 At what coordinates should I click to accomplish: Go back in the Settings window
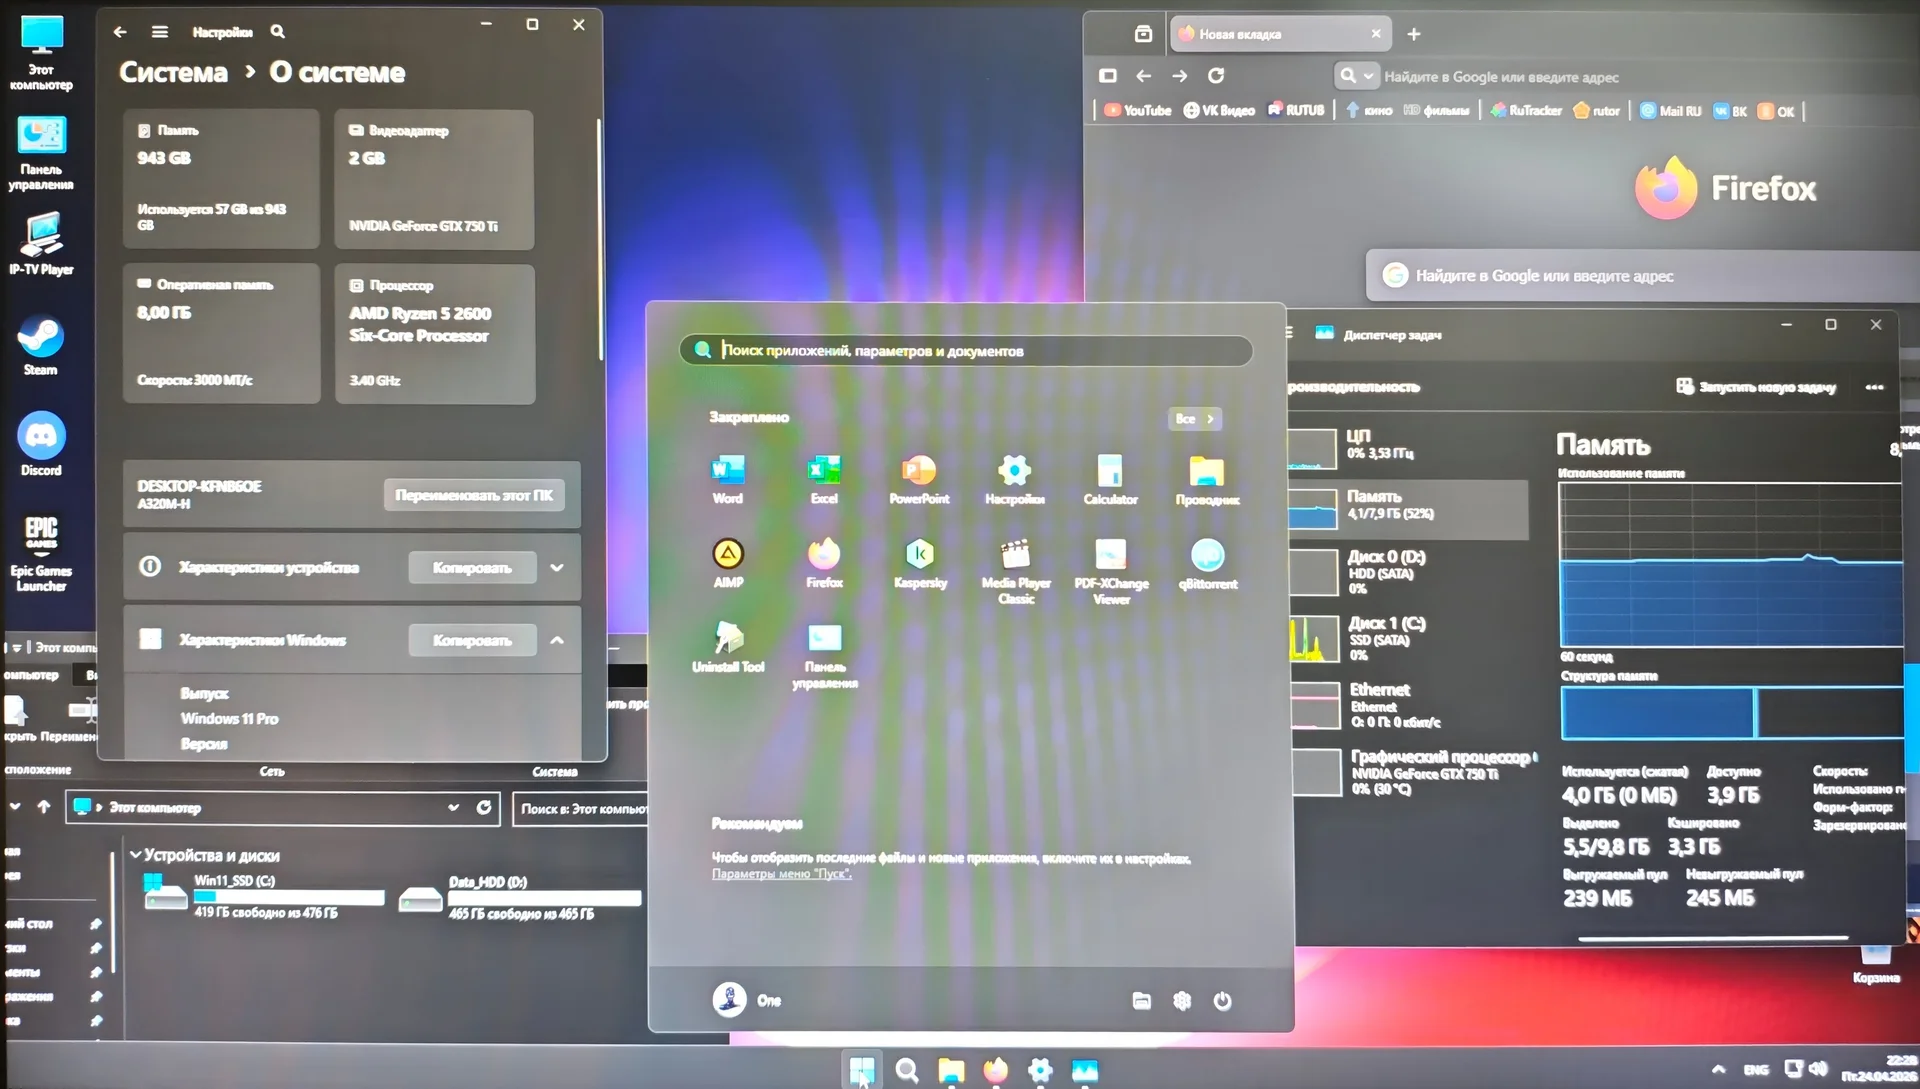120,32
